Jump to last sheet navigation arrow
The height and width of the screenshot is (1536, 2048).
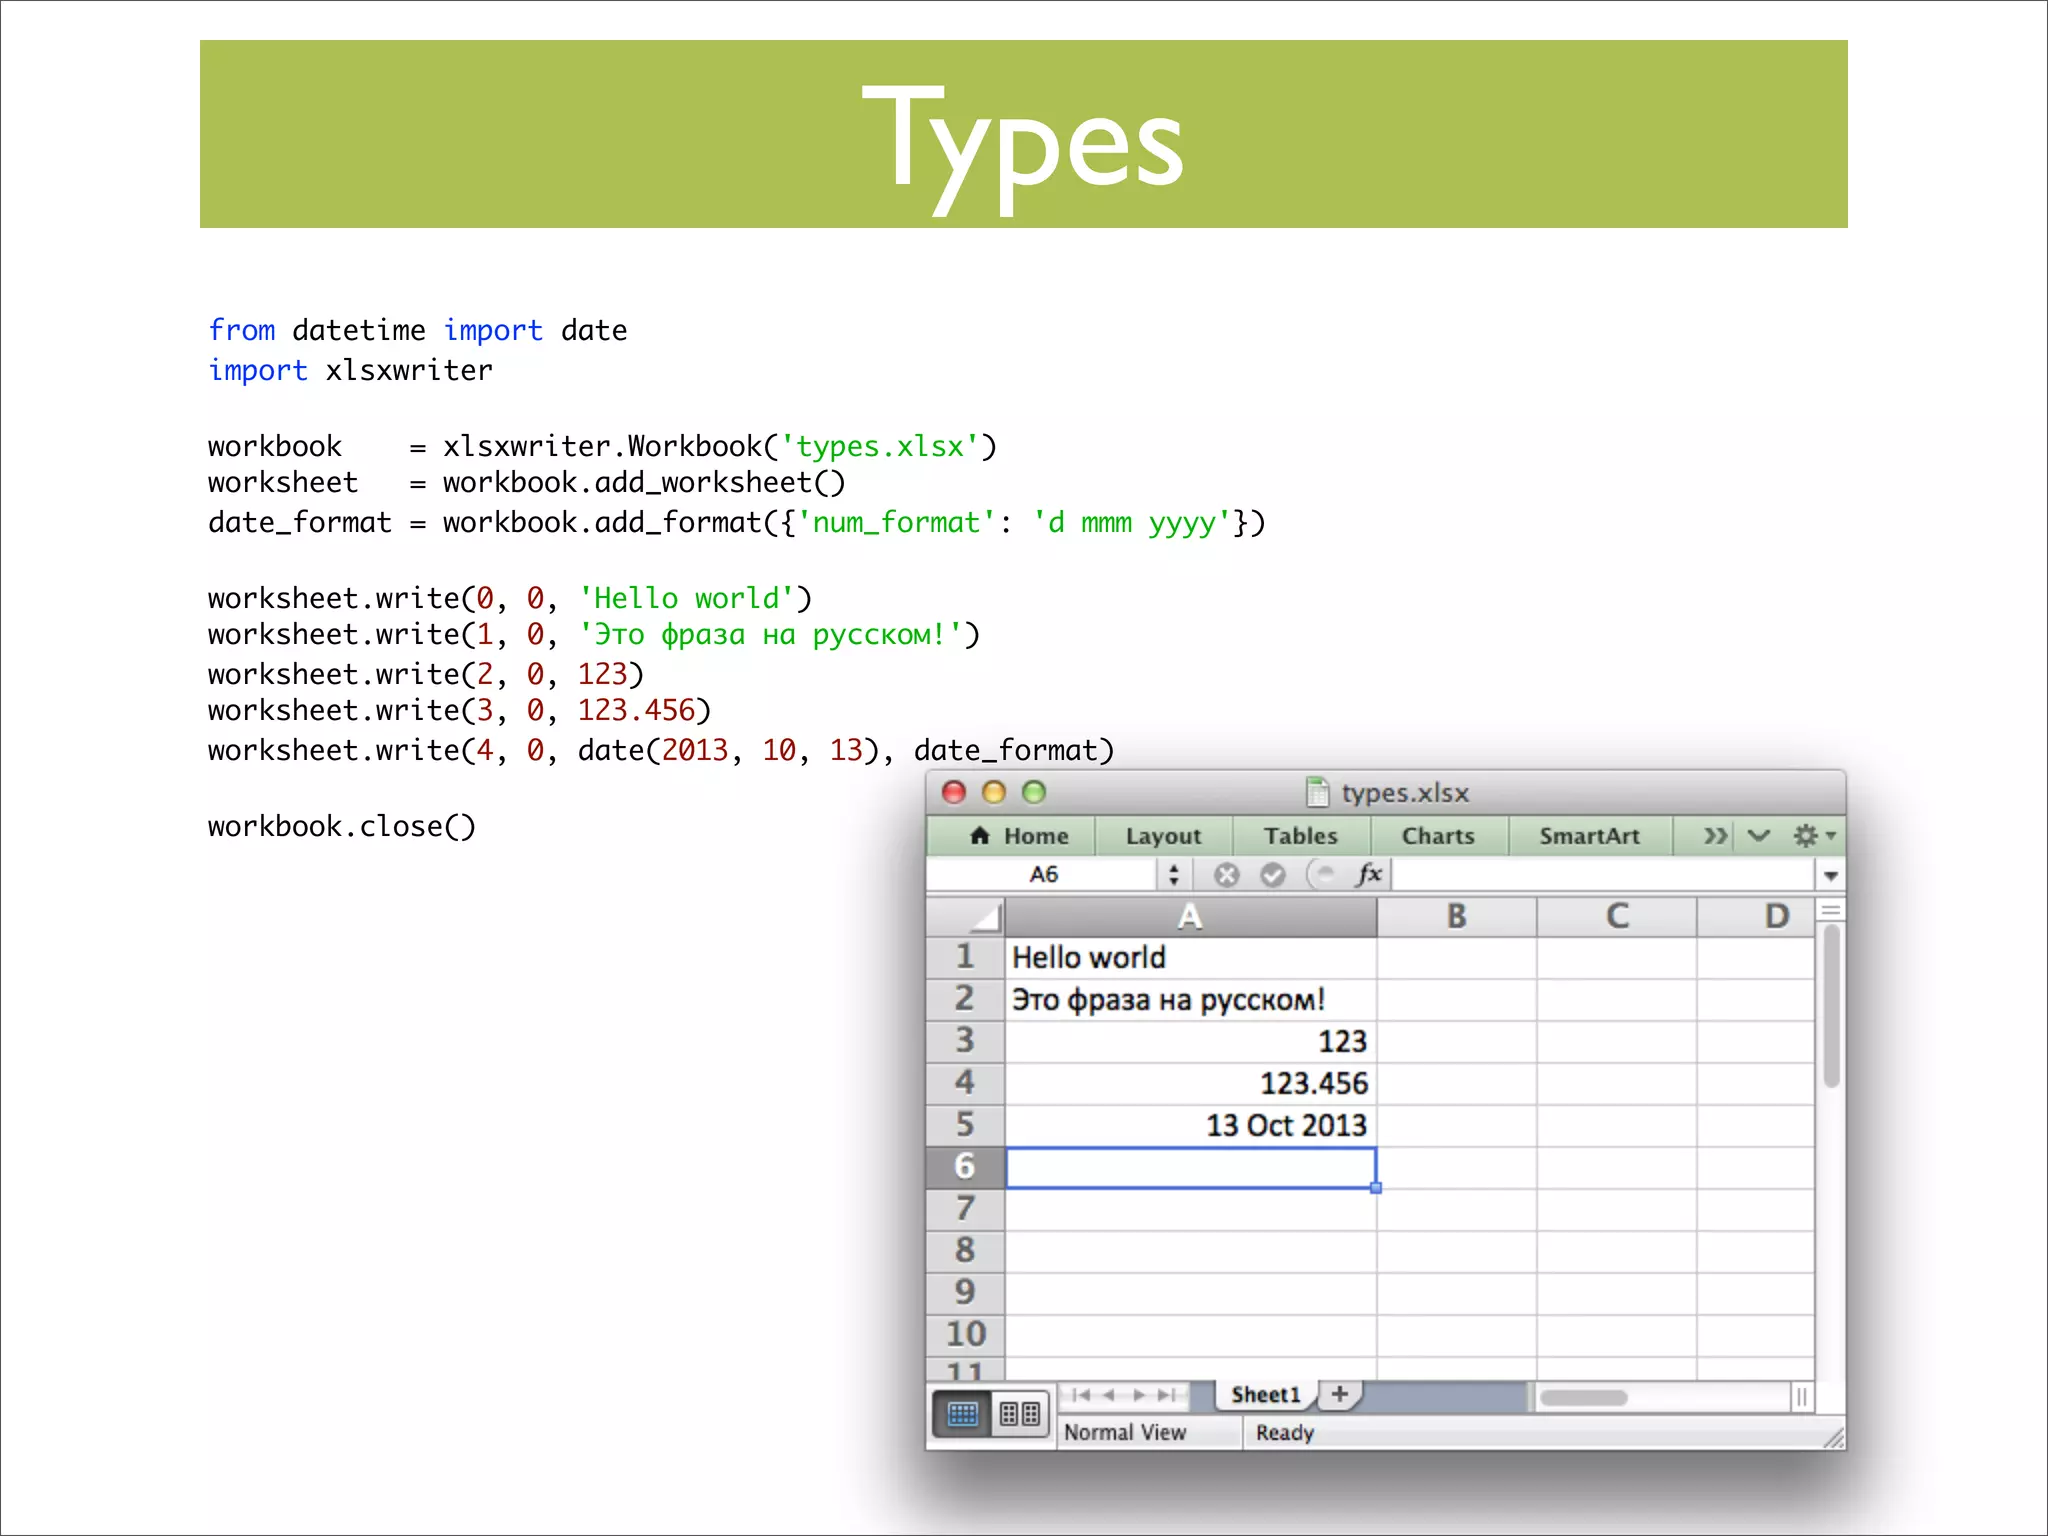tap(1166, 1395)
